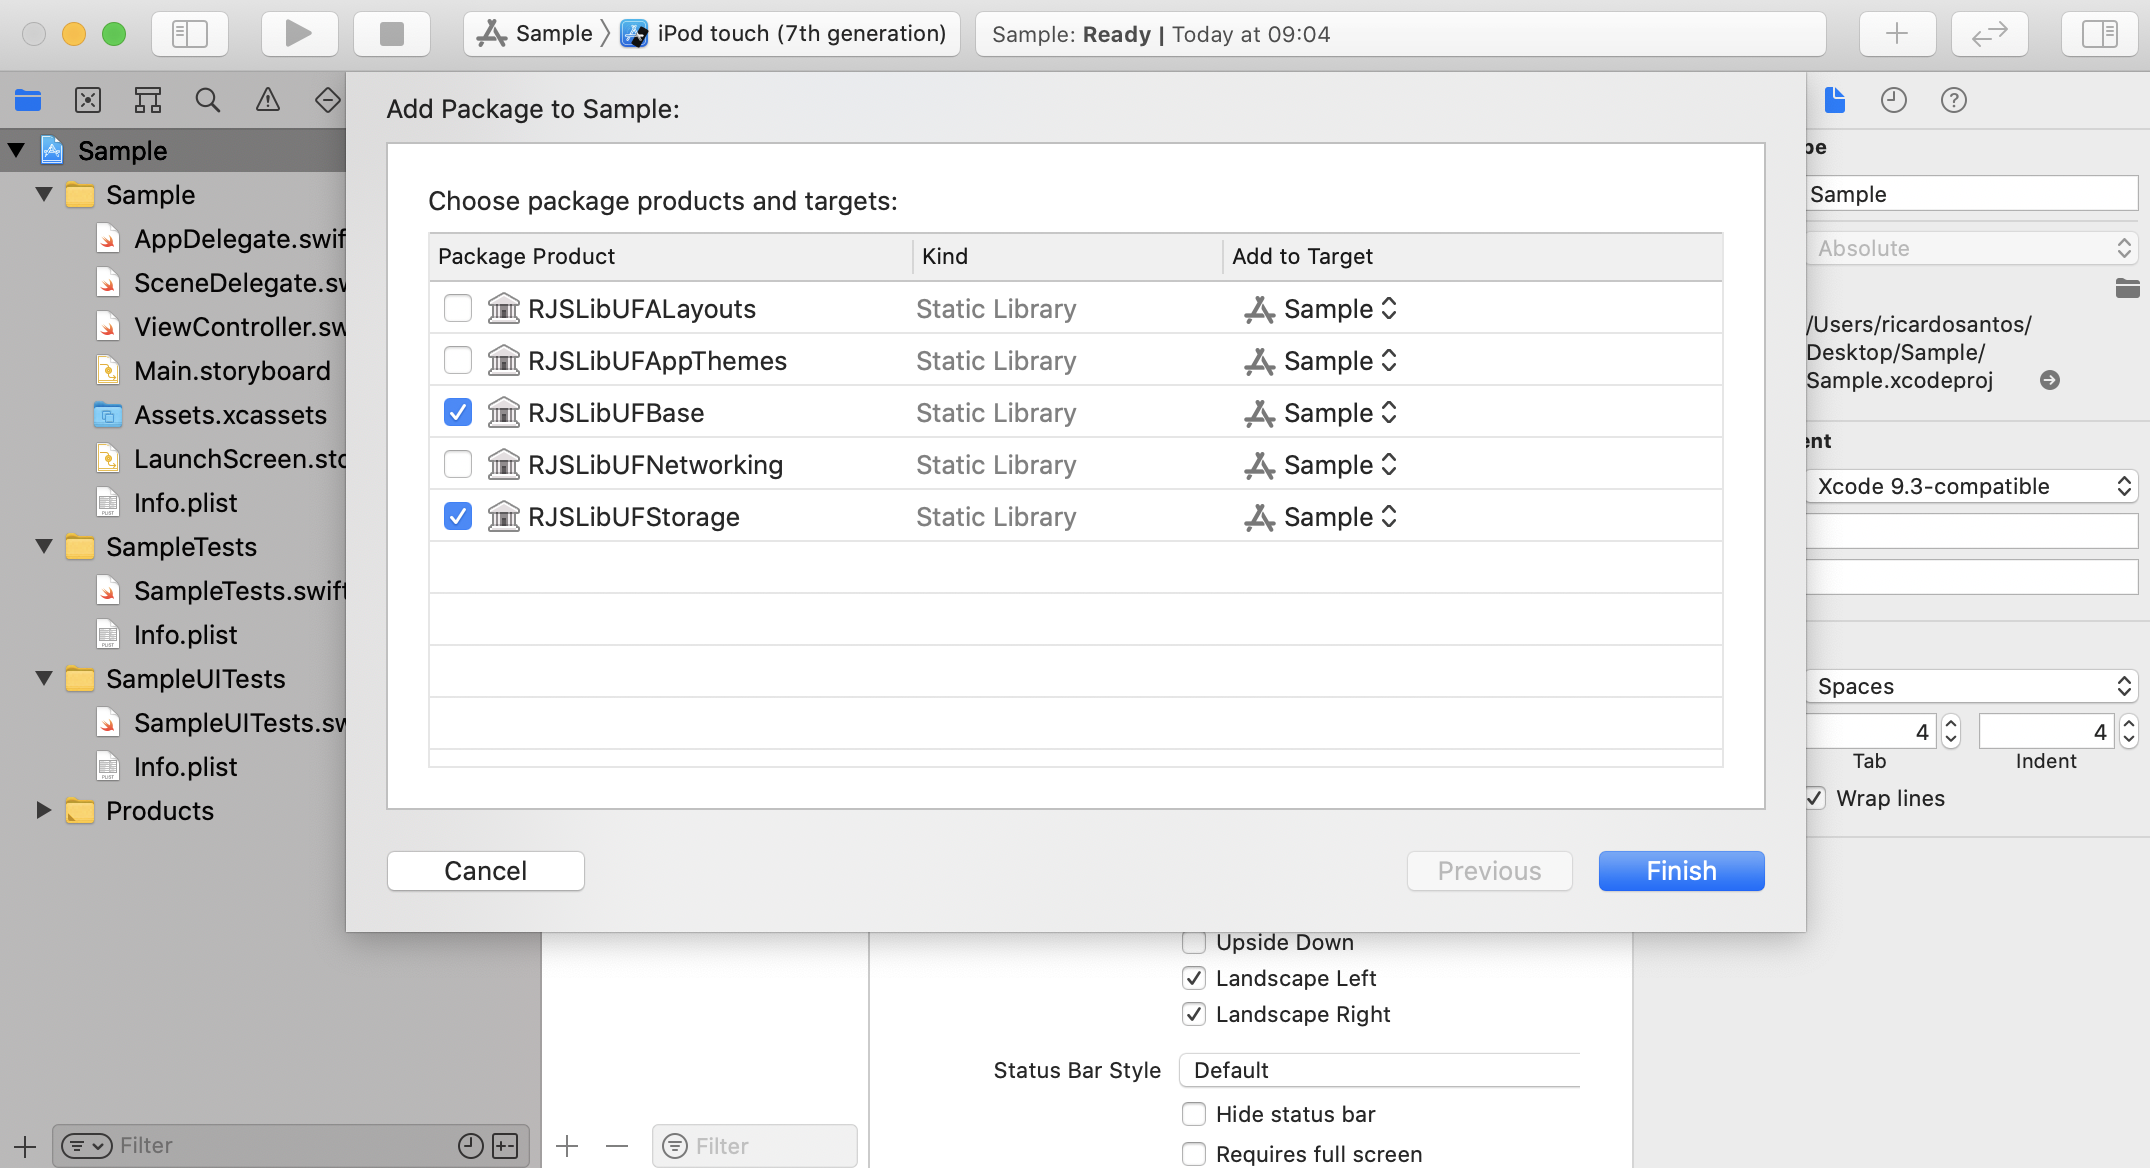Image resolution: width=2150 pixels, height=1168 pixels.
Task: Click the Cancel button
Action: point(485,871)
